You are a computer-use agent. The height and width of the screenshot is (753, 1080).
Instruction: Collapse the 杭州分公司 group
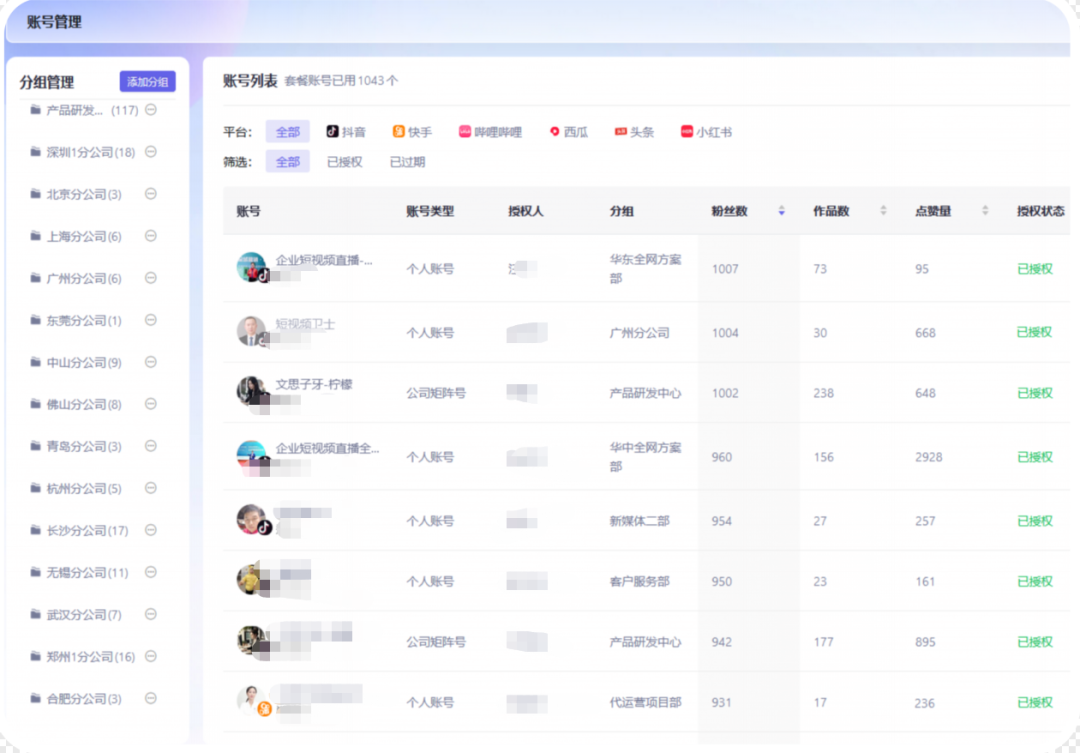152,488
